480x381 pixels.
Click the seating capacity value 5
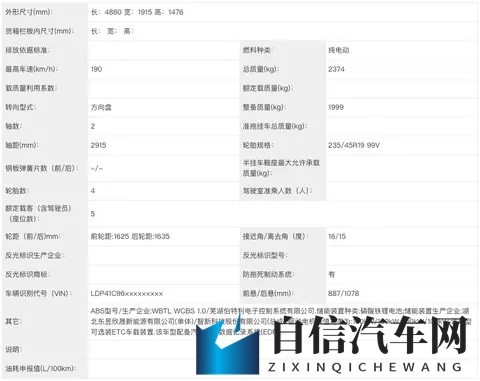coord(93,214)
